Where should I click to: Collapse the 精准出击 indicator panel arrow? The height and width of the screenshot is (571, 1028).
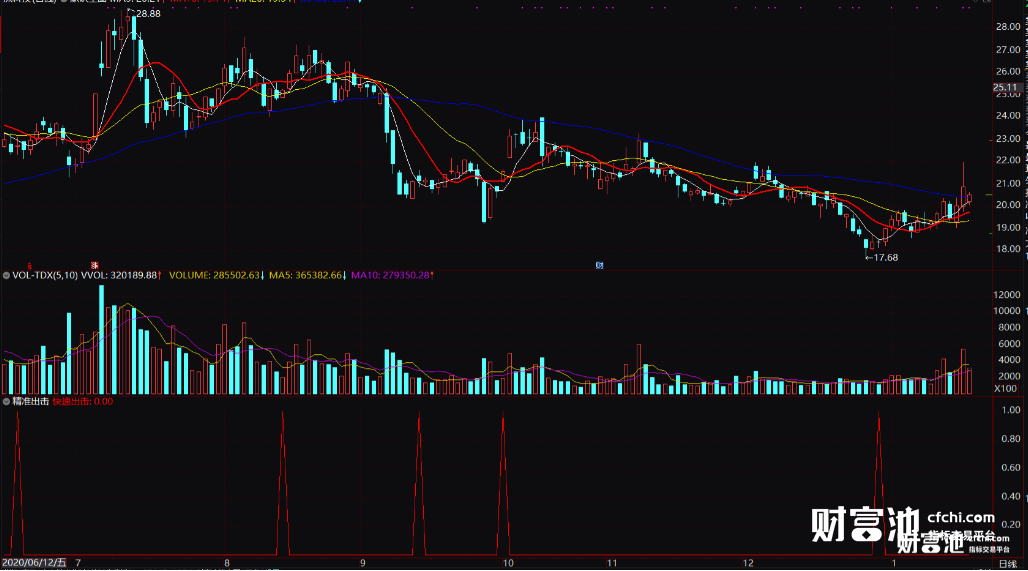pyautogui.click(x=6, y=401)
